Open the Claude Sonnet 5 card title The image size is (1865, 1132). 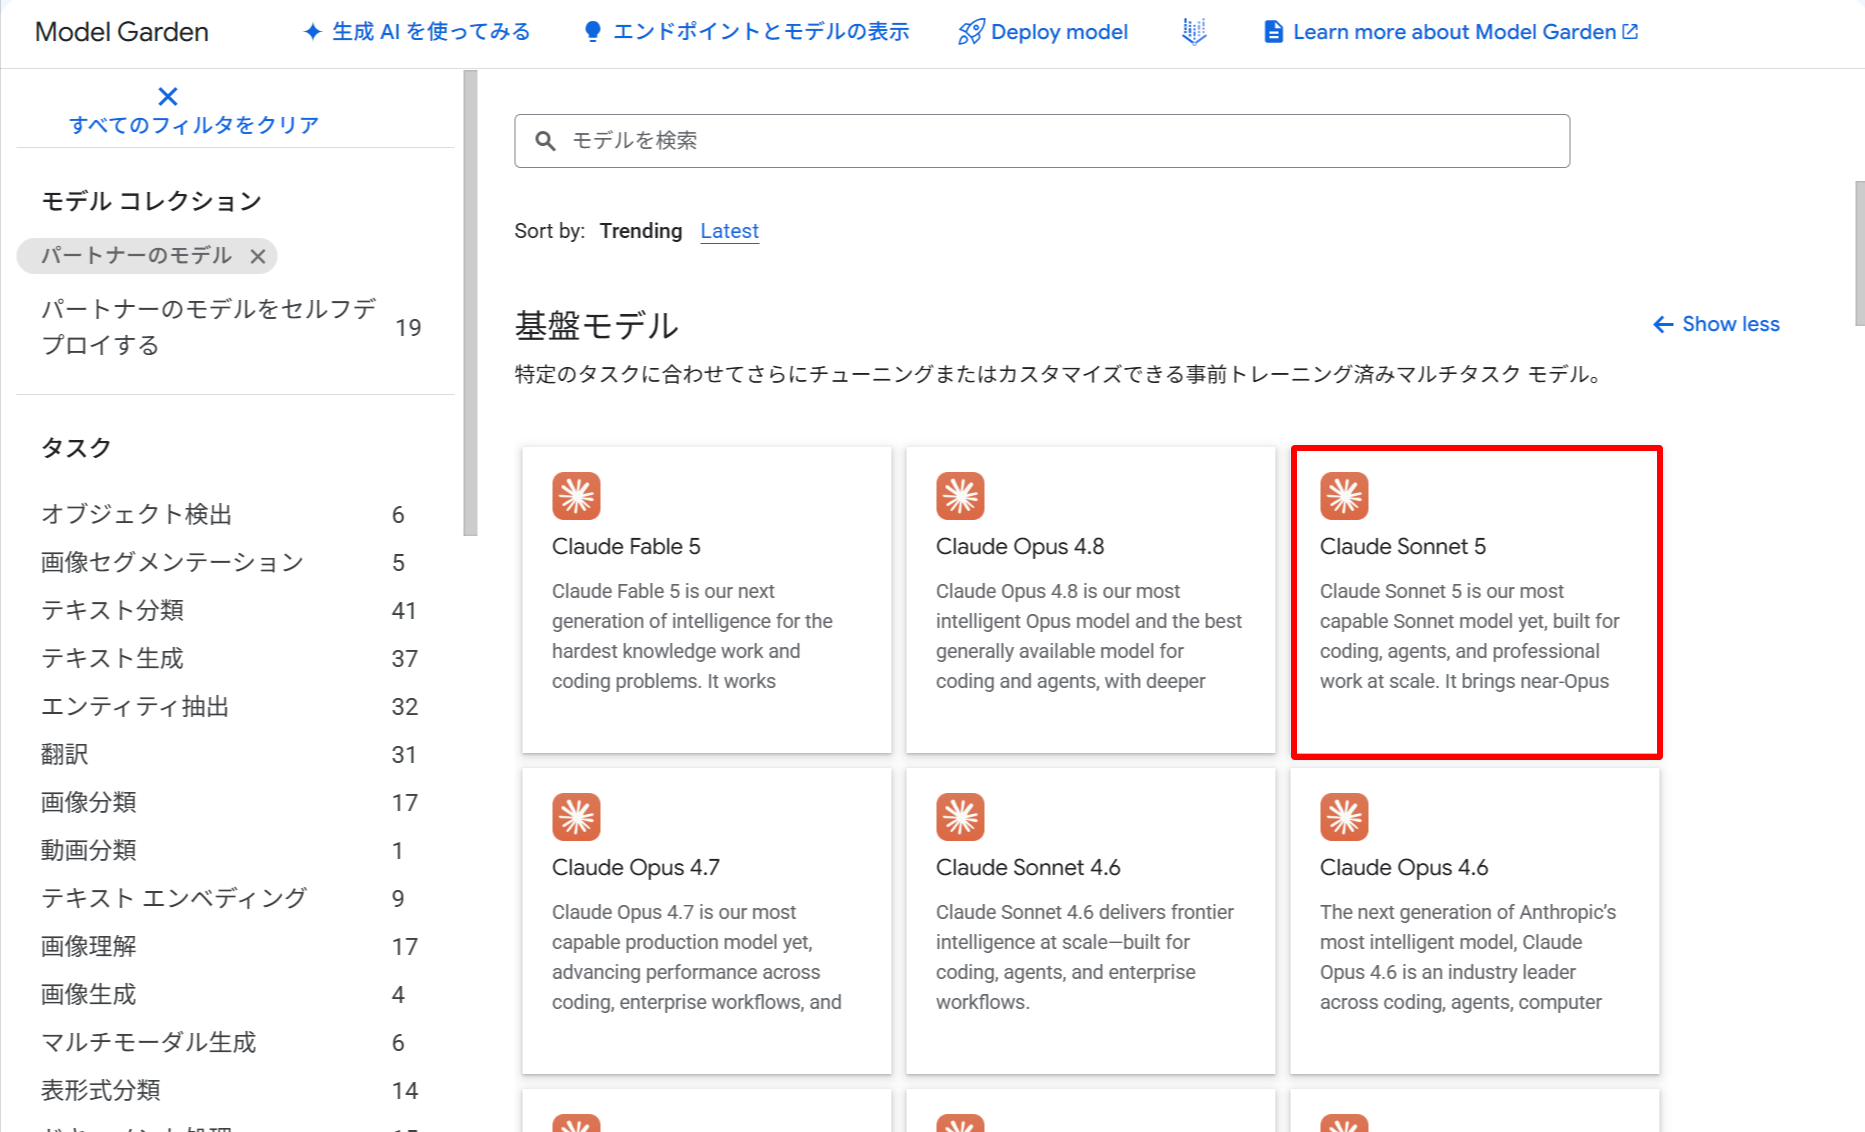[x=1403, y=547]
